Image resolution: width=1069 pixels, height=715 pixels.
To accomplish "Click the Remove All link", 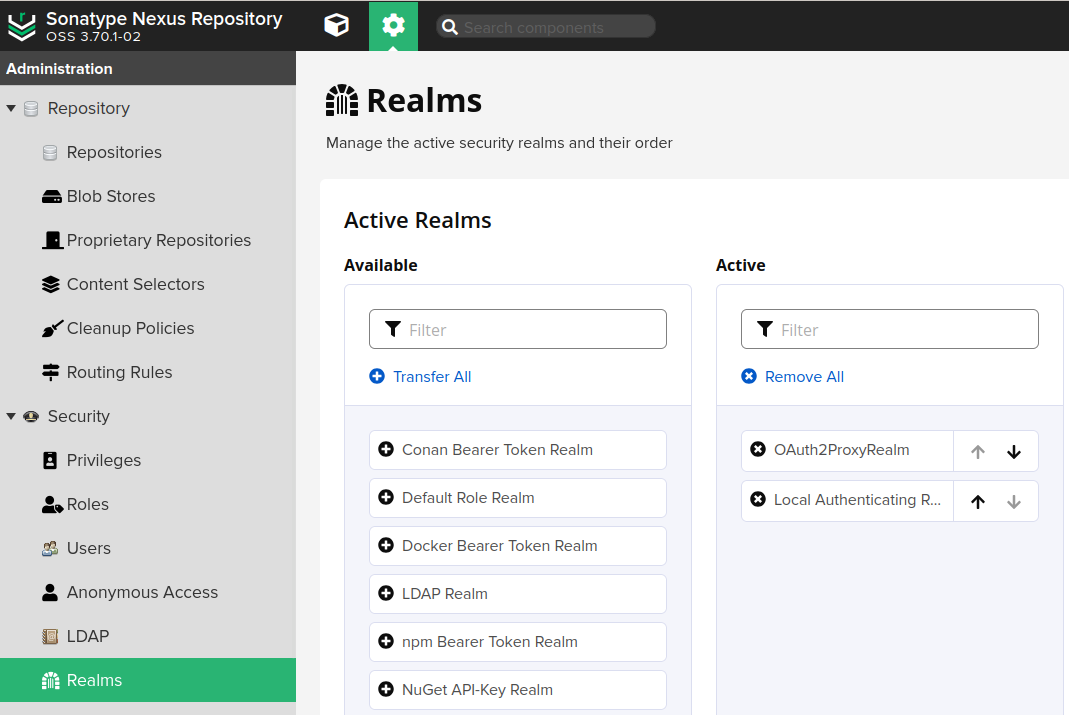I will [803, 377].
